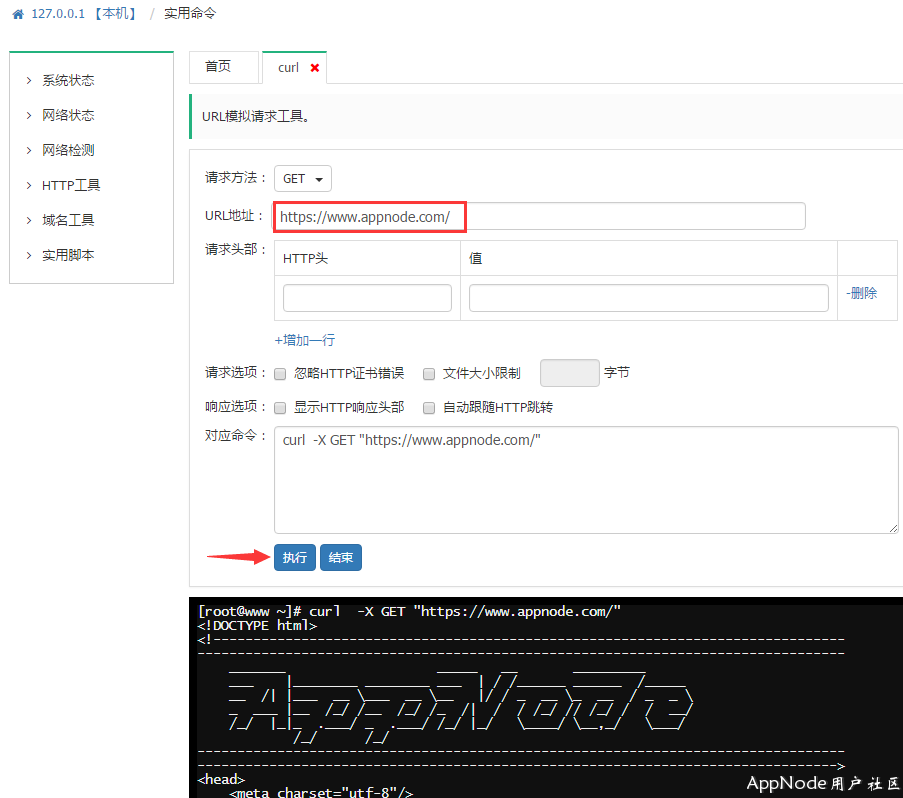Expand the 系统状态 sidebar menu
This screenshot has width=903, height=798.
(68, 81)
